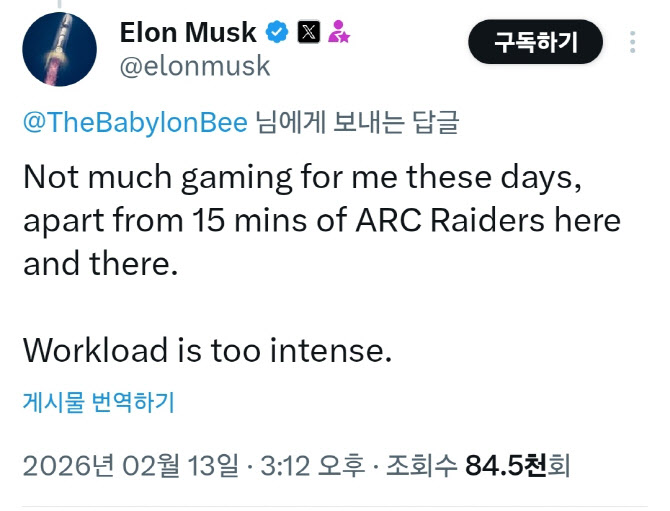Viewport: 670px width, 511px height.
Task: Click the 님에게 보내는 답글 reply label
Action: pyautogui.click(x=357, y=122)
